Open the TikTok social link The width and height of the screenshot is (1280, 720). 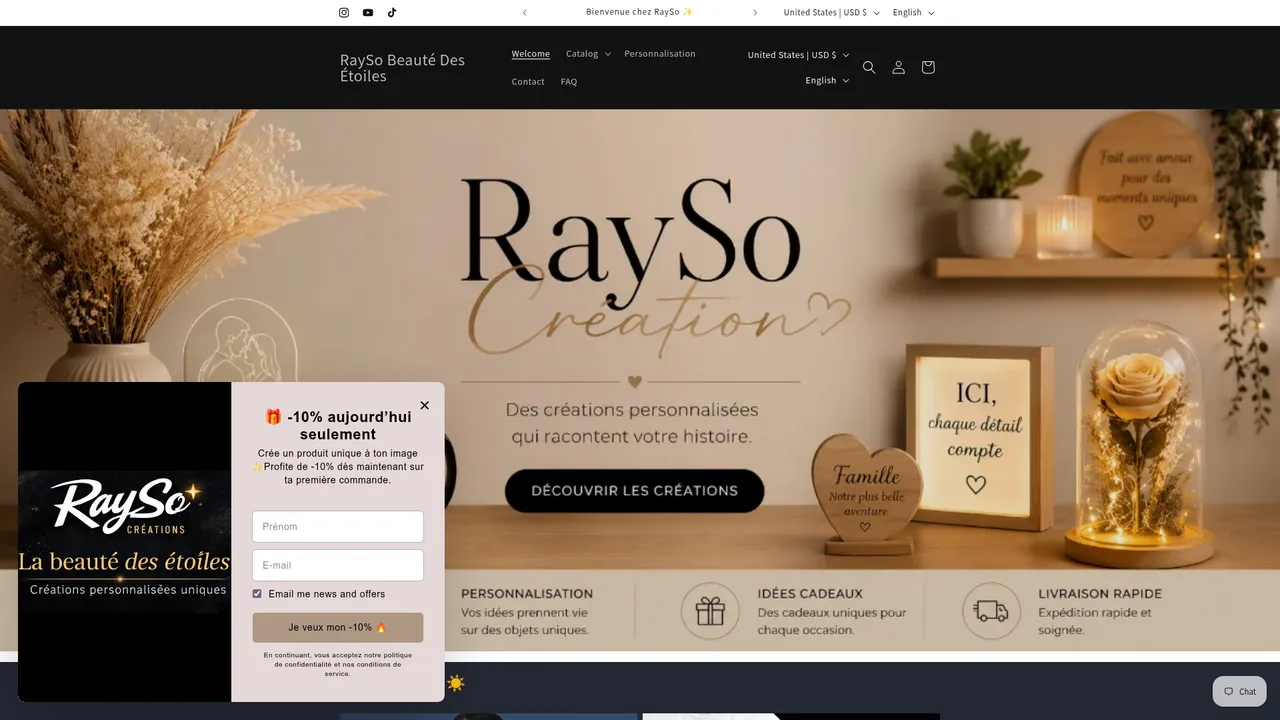[x=392, y=13]
